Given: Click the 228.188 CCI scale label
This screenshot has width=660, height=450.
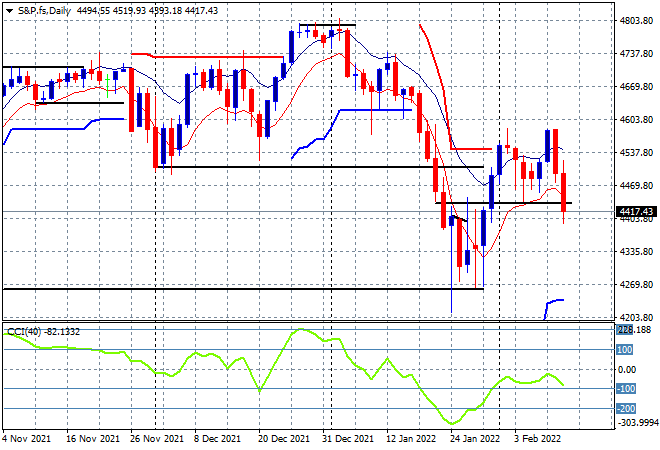Looking at the screenshot, I should [x=635, y=330].
